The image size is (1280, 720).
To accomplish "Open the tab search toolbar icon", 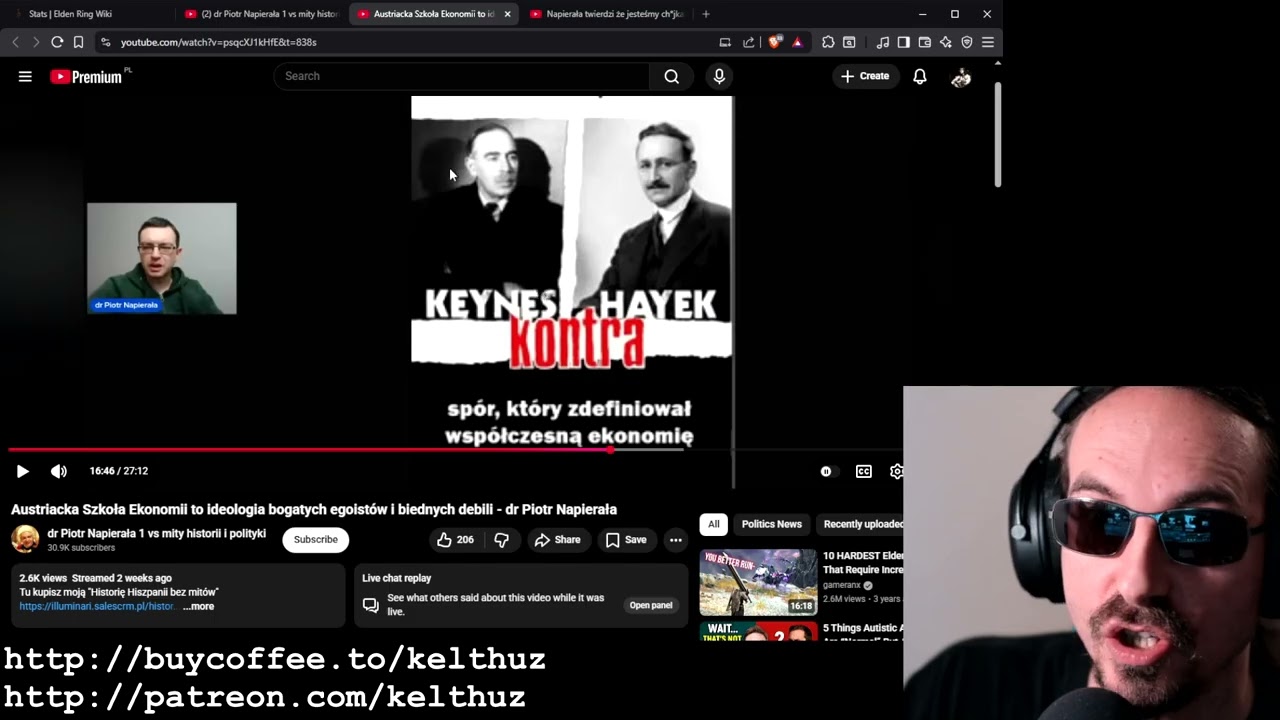I will click(849, 42).
